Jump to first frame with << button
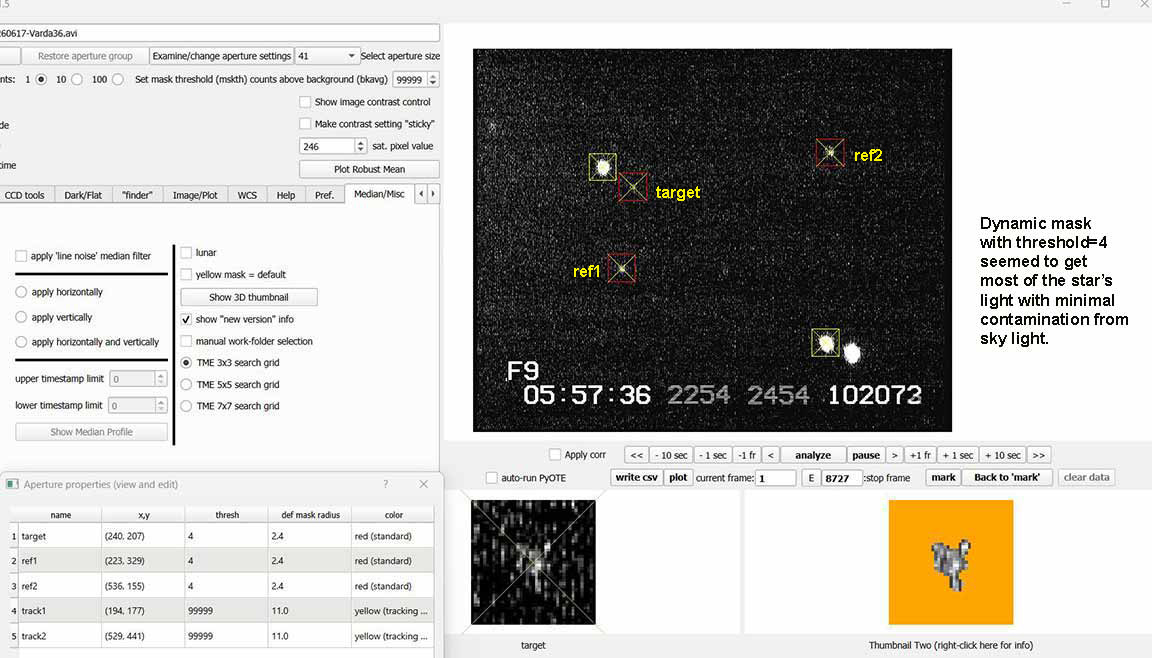This screenshot has width=1152, height=658. pyautogui.click(x=637, y=455)
